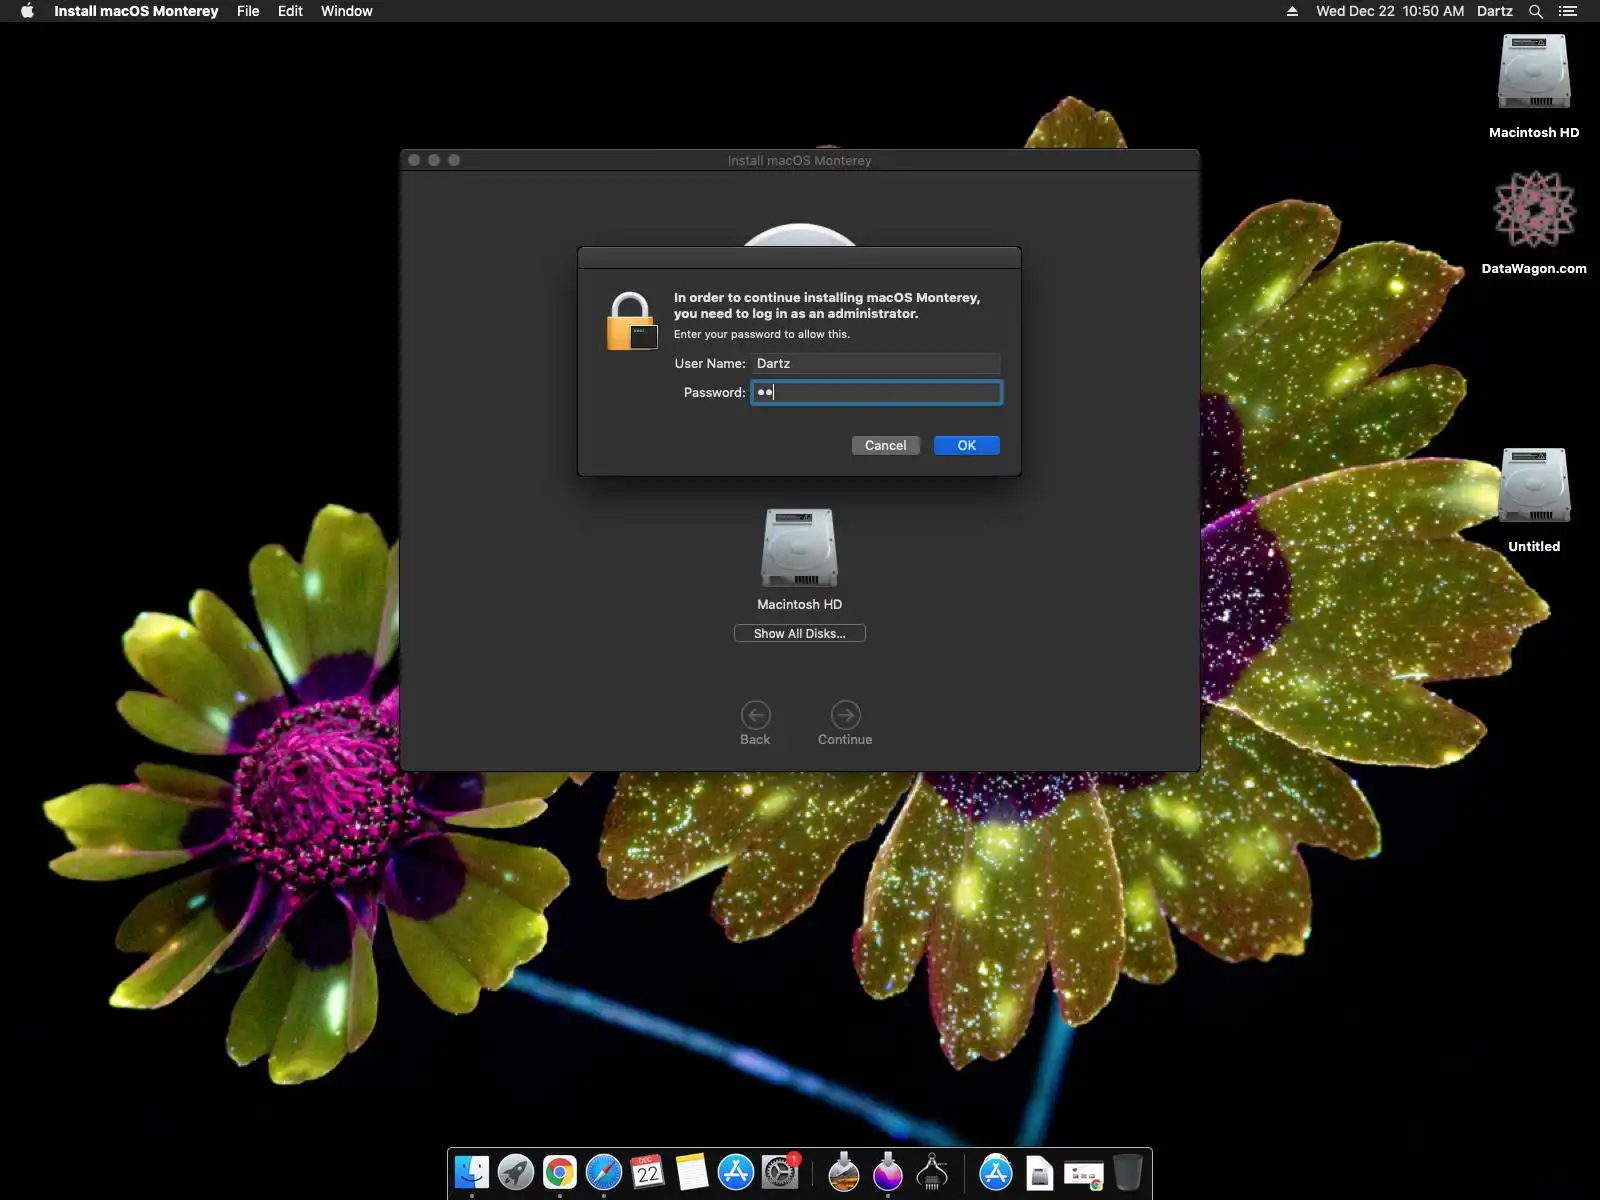Open Safari from the Dock
The width and height of the screenshot is (1600, 1200).
[604, 1172]
